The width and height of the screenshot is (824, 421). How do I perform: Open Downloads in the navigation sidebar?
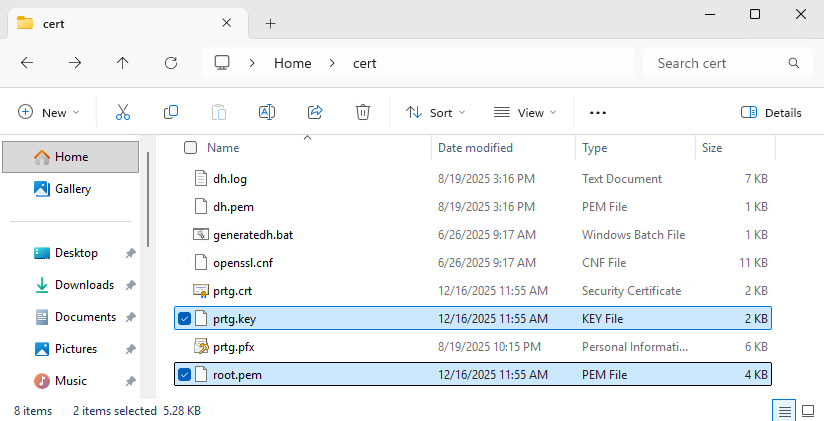point(84,285)
